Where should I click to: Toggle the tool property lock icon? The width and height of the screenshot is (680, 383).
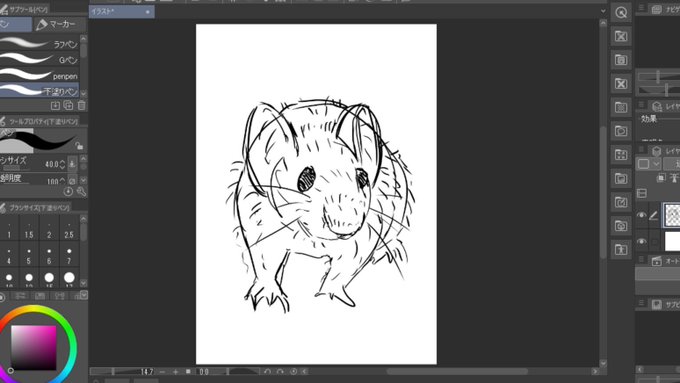point(79,145)
